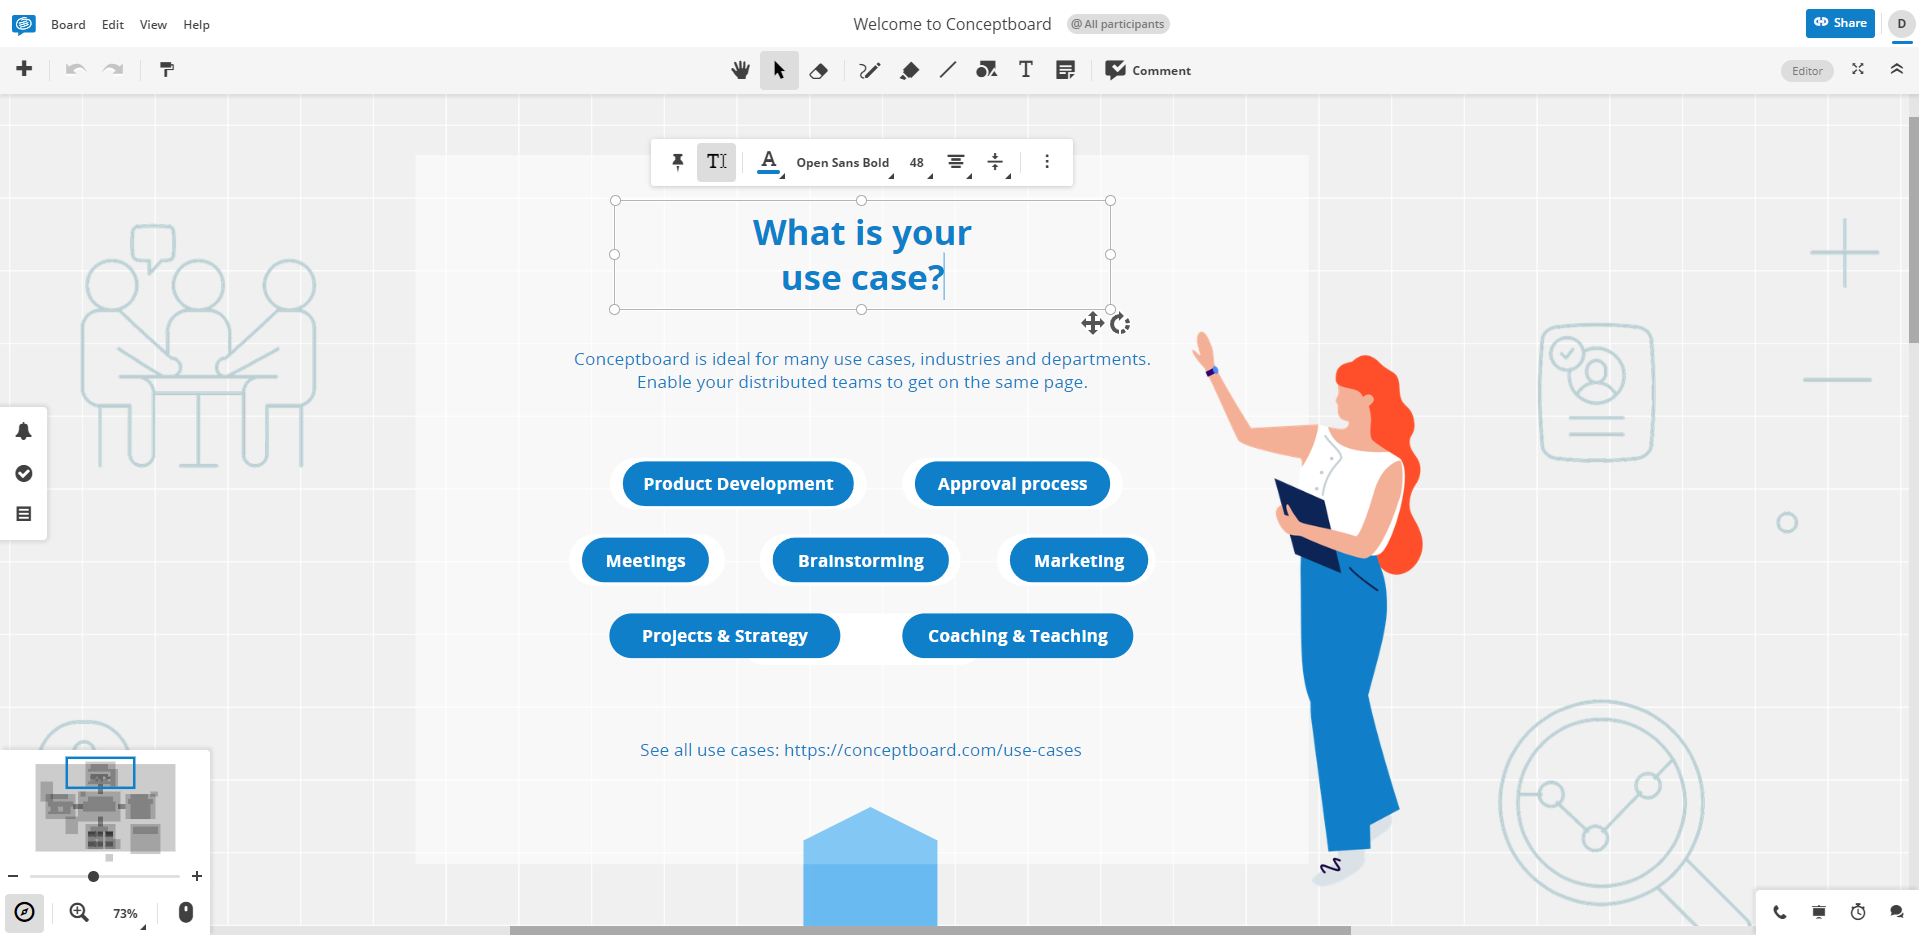1919x935 pixels.
Task: Click the minimap board overview thumbnail
Action: pos(105,807)
